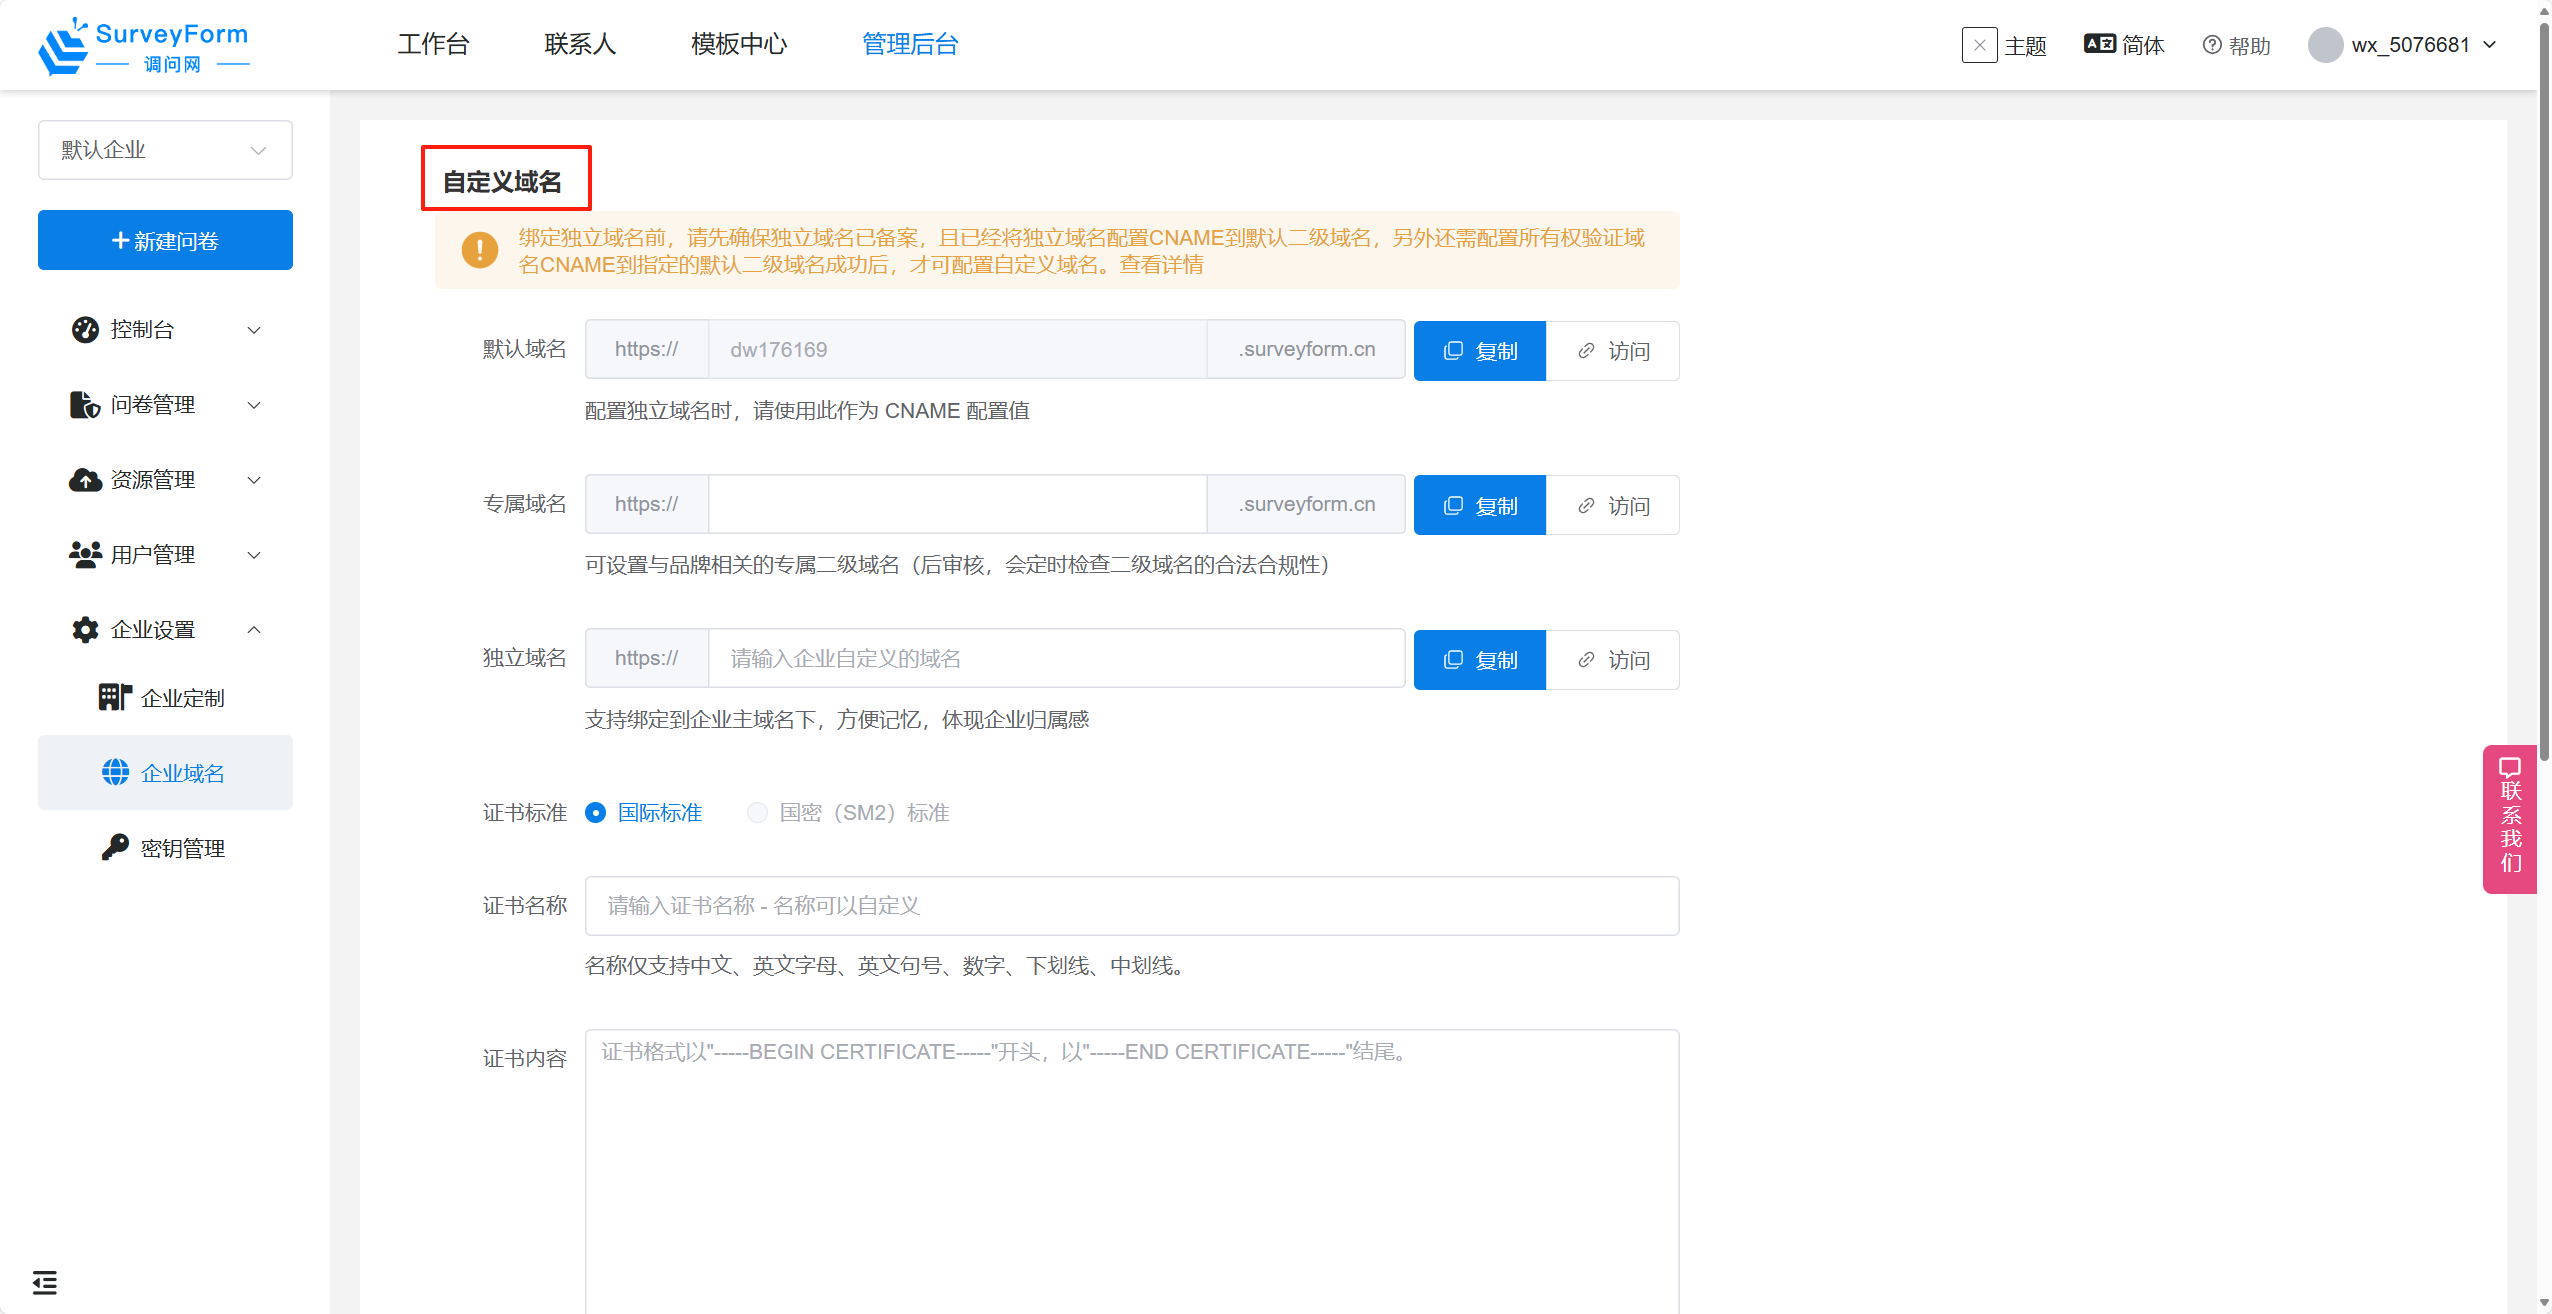The image size is (2552, 1314).
Task: Open the 工作台 top menu
Action: (x=433, y=44)
